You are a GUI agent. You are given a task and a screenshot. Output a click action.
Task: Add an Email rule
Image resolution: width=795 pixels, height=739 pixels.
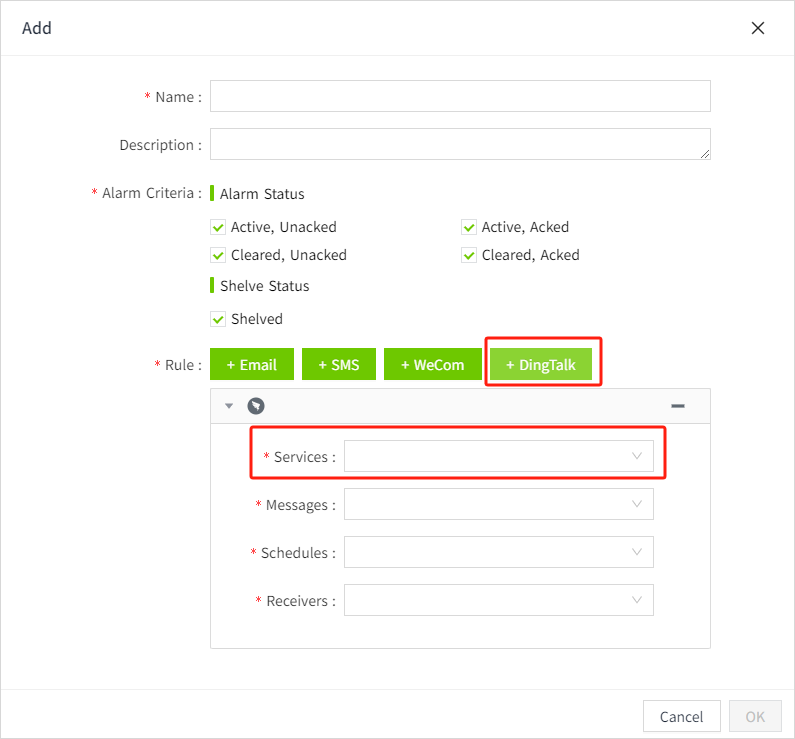tap(252, 365)
